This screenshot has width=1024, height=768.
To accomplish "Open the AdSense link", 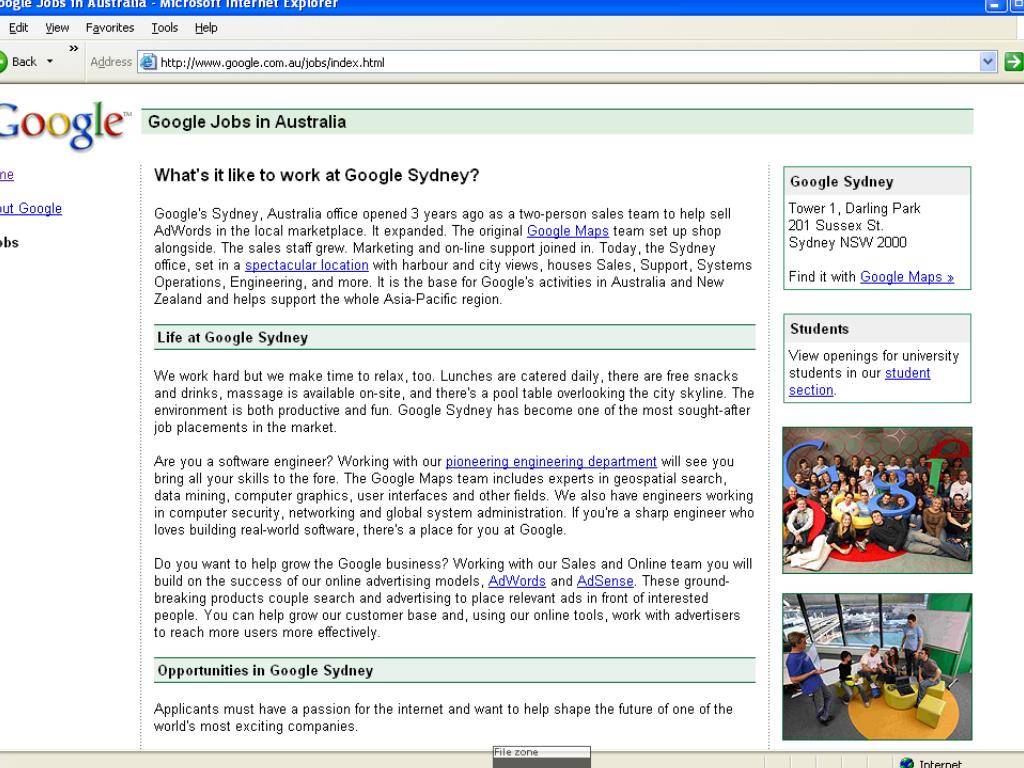I will 605,581.
